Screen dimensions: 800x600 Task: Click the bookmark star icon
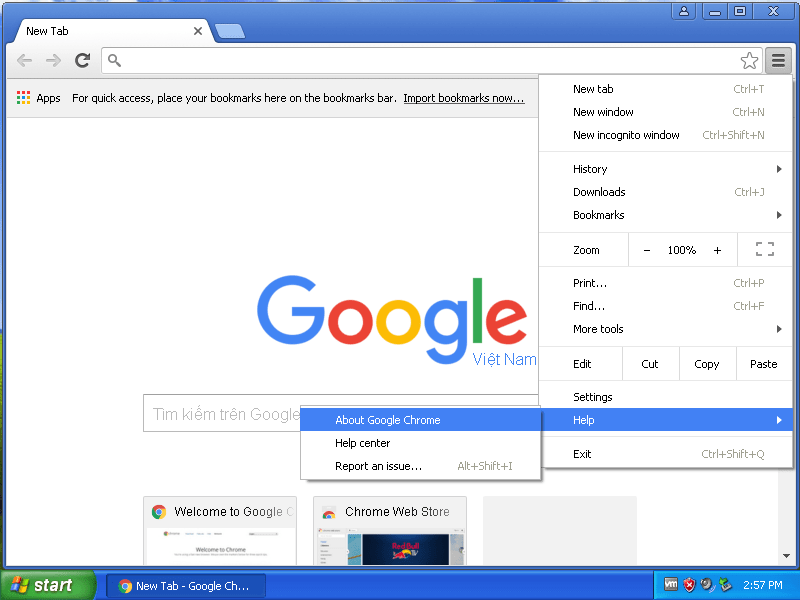749,61
